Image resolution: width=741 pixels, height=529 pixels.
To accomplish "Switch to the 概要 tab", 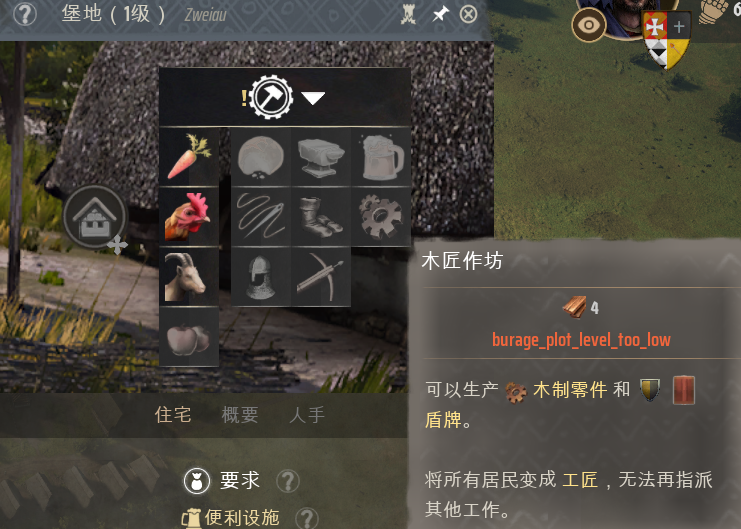I will click(x=240, y=415).
